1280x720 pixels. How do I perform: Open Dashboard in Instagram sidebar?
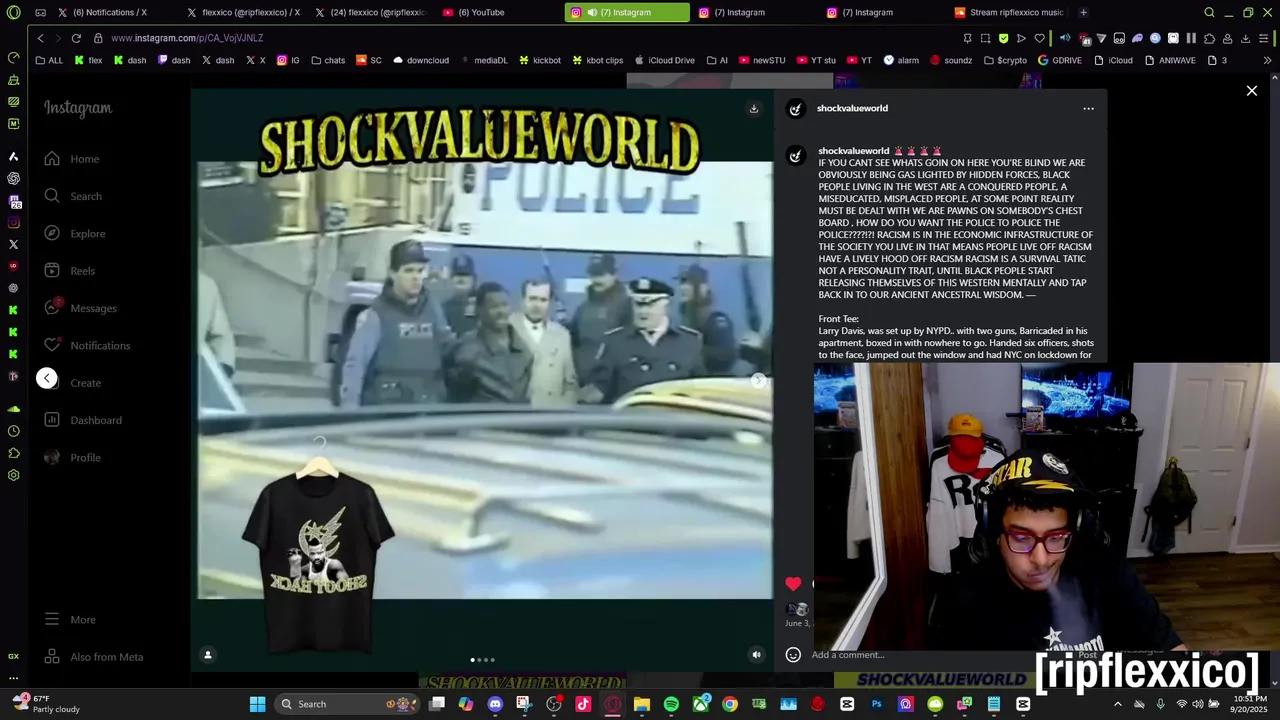83,420
